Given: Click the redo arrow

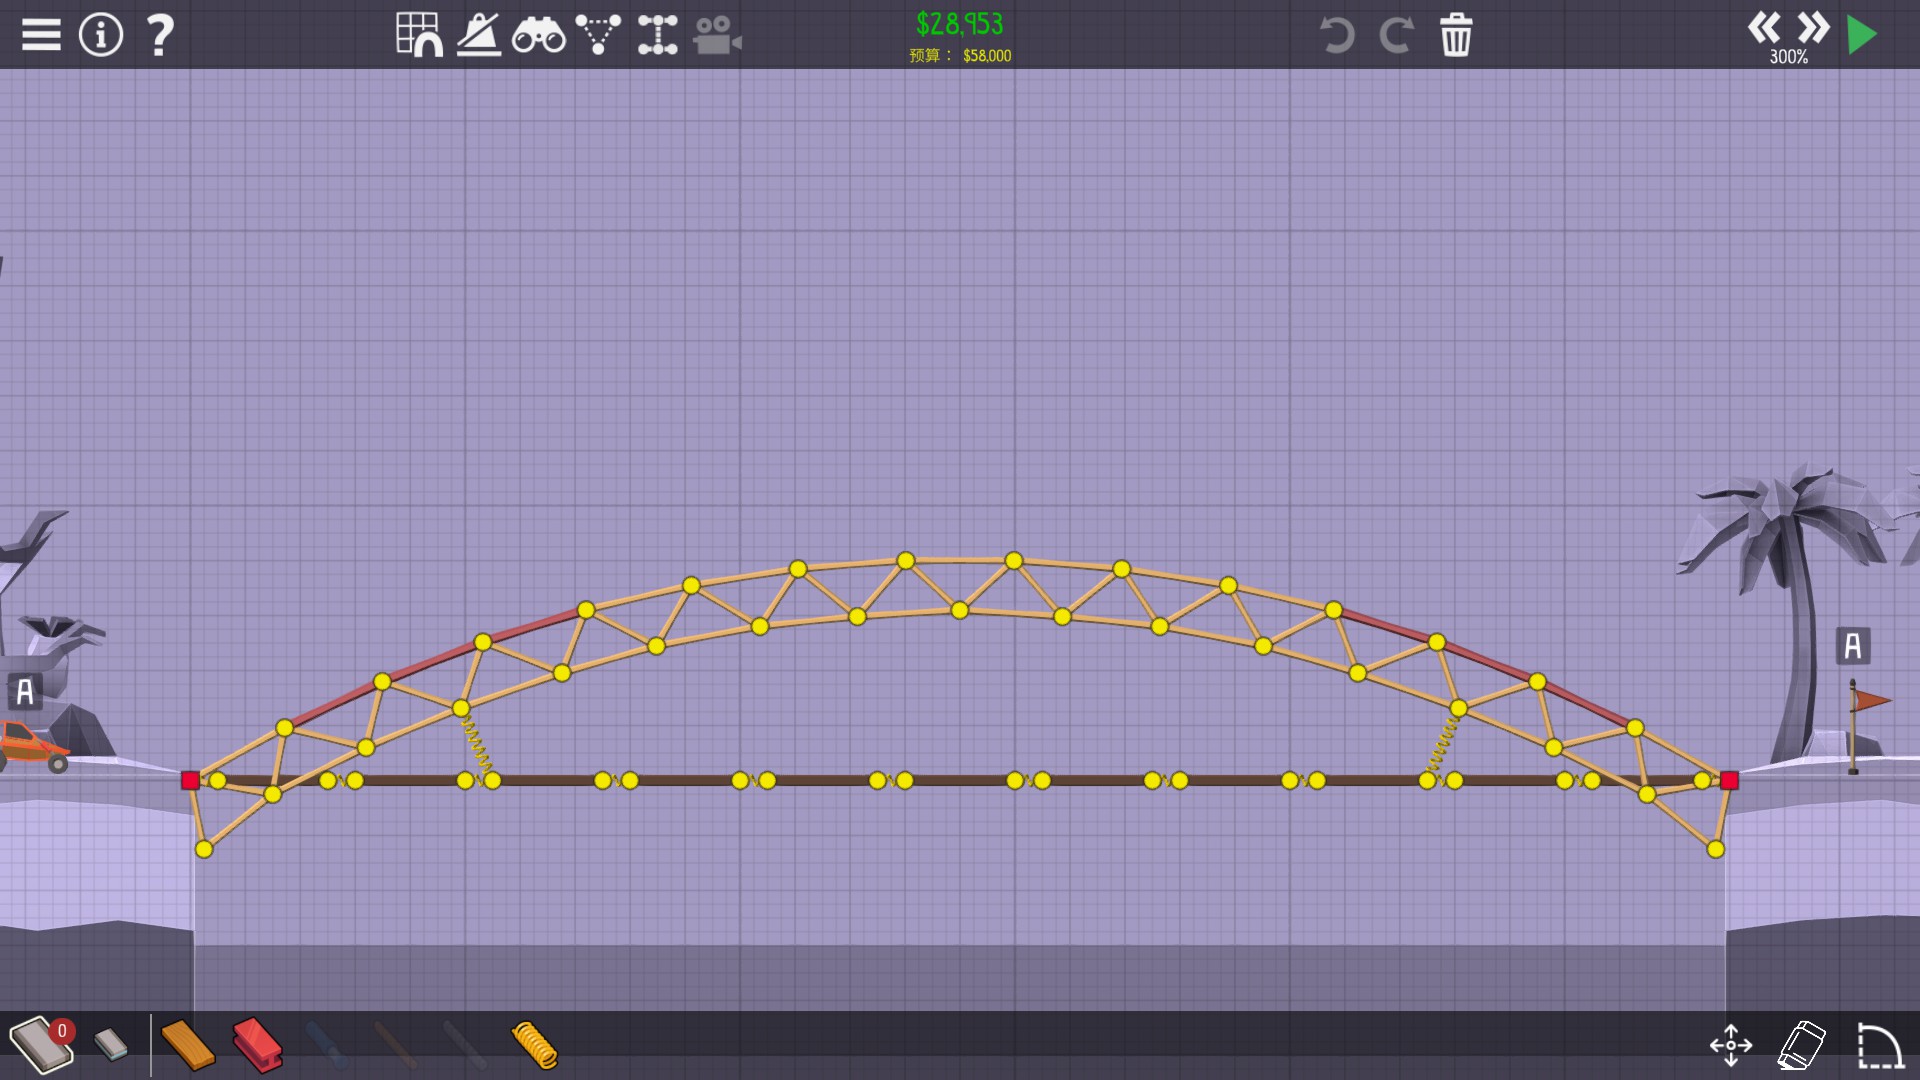Looking at the screenshot, I should click(x=1396, y=35).
